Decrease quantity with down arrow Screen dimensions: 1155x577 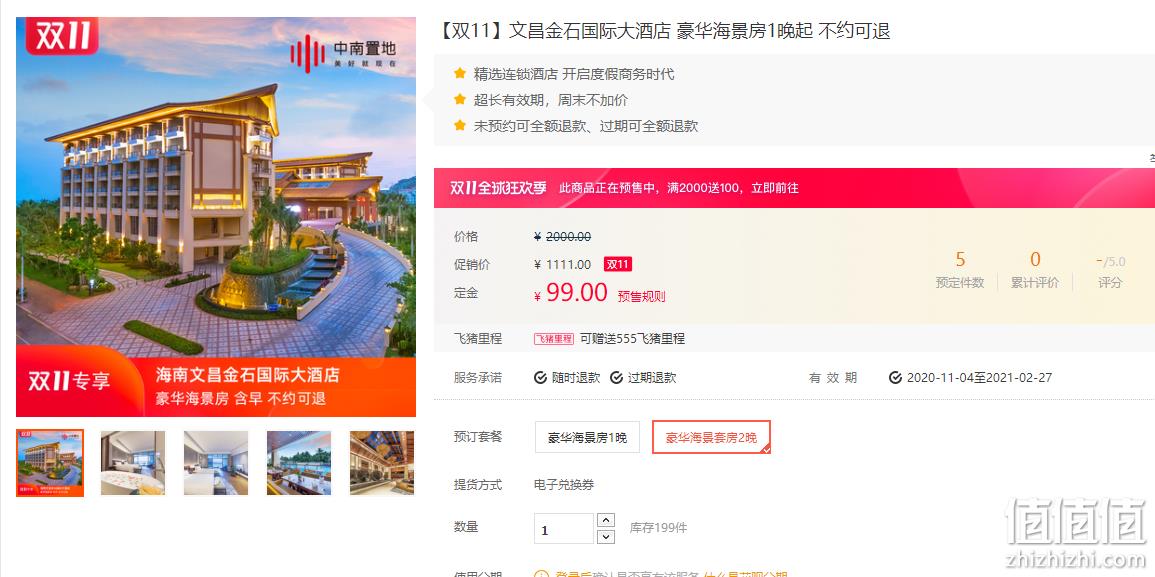[x=605, y=536]
